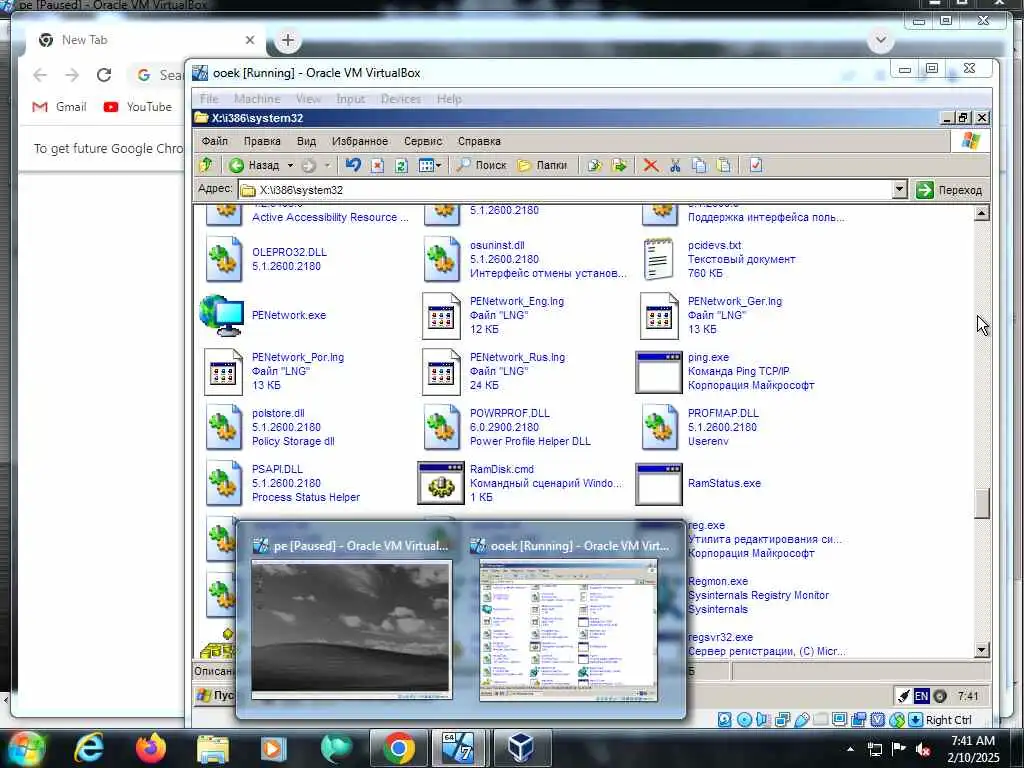This screenshot has height=768, width=1024.
Task: Click the EN language indicator in guest tray
Action: tap(921, 696)
